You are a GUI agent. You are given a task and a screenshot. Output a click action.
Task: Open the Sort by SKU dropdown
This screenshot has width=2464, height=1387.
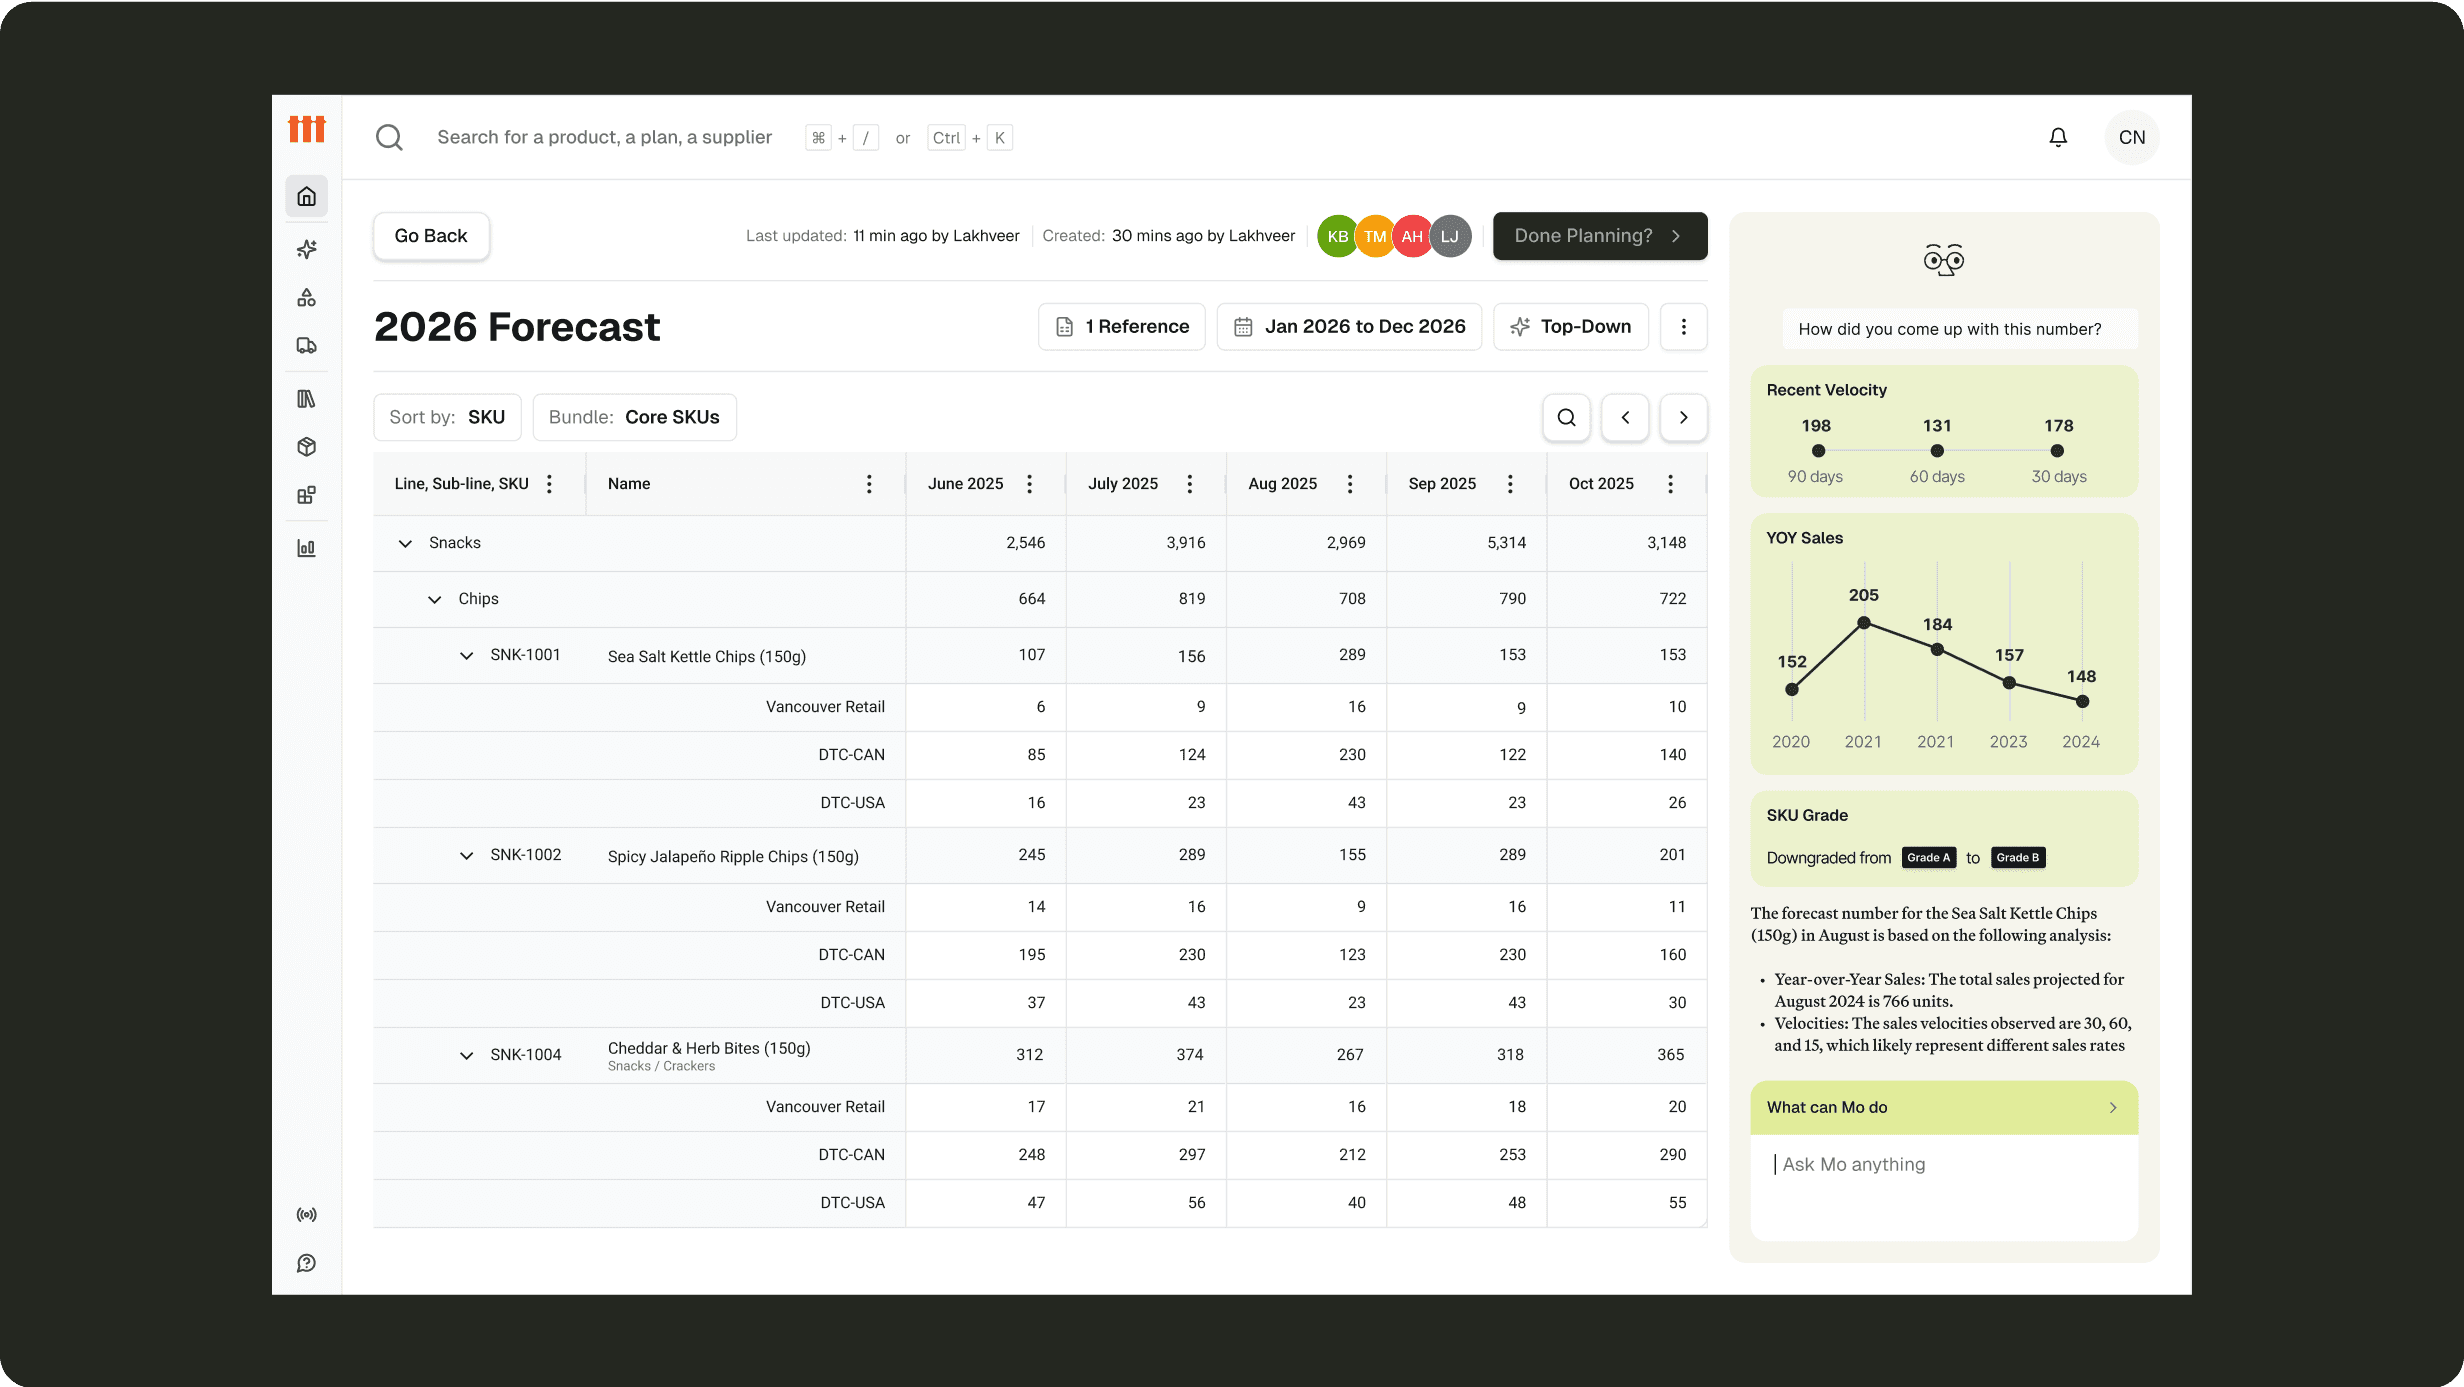pos(447,417)
